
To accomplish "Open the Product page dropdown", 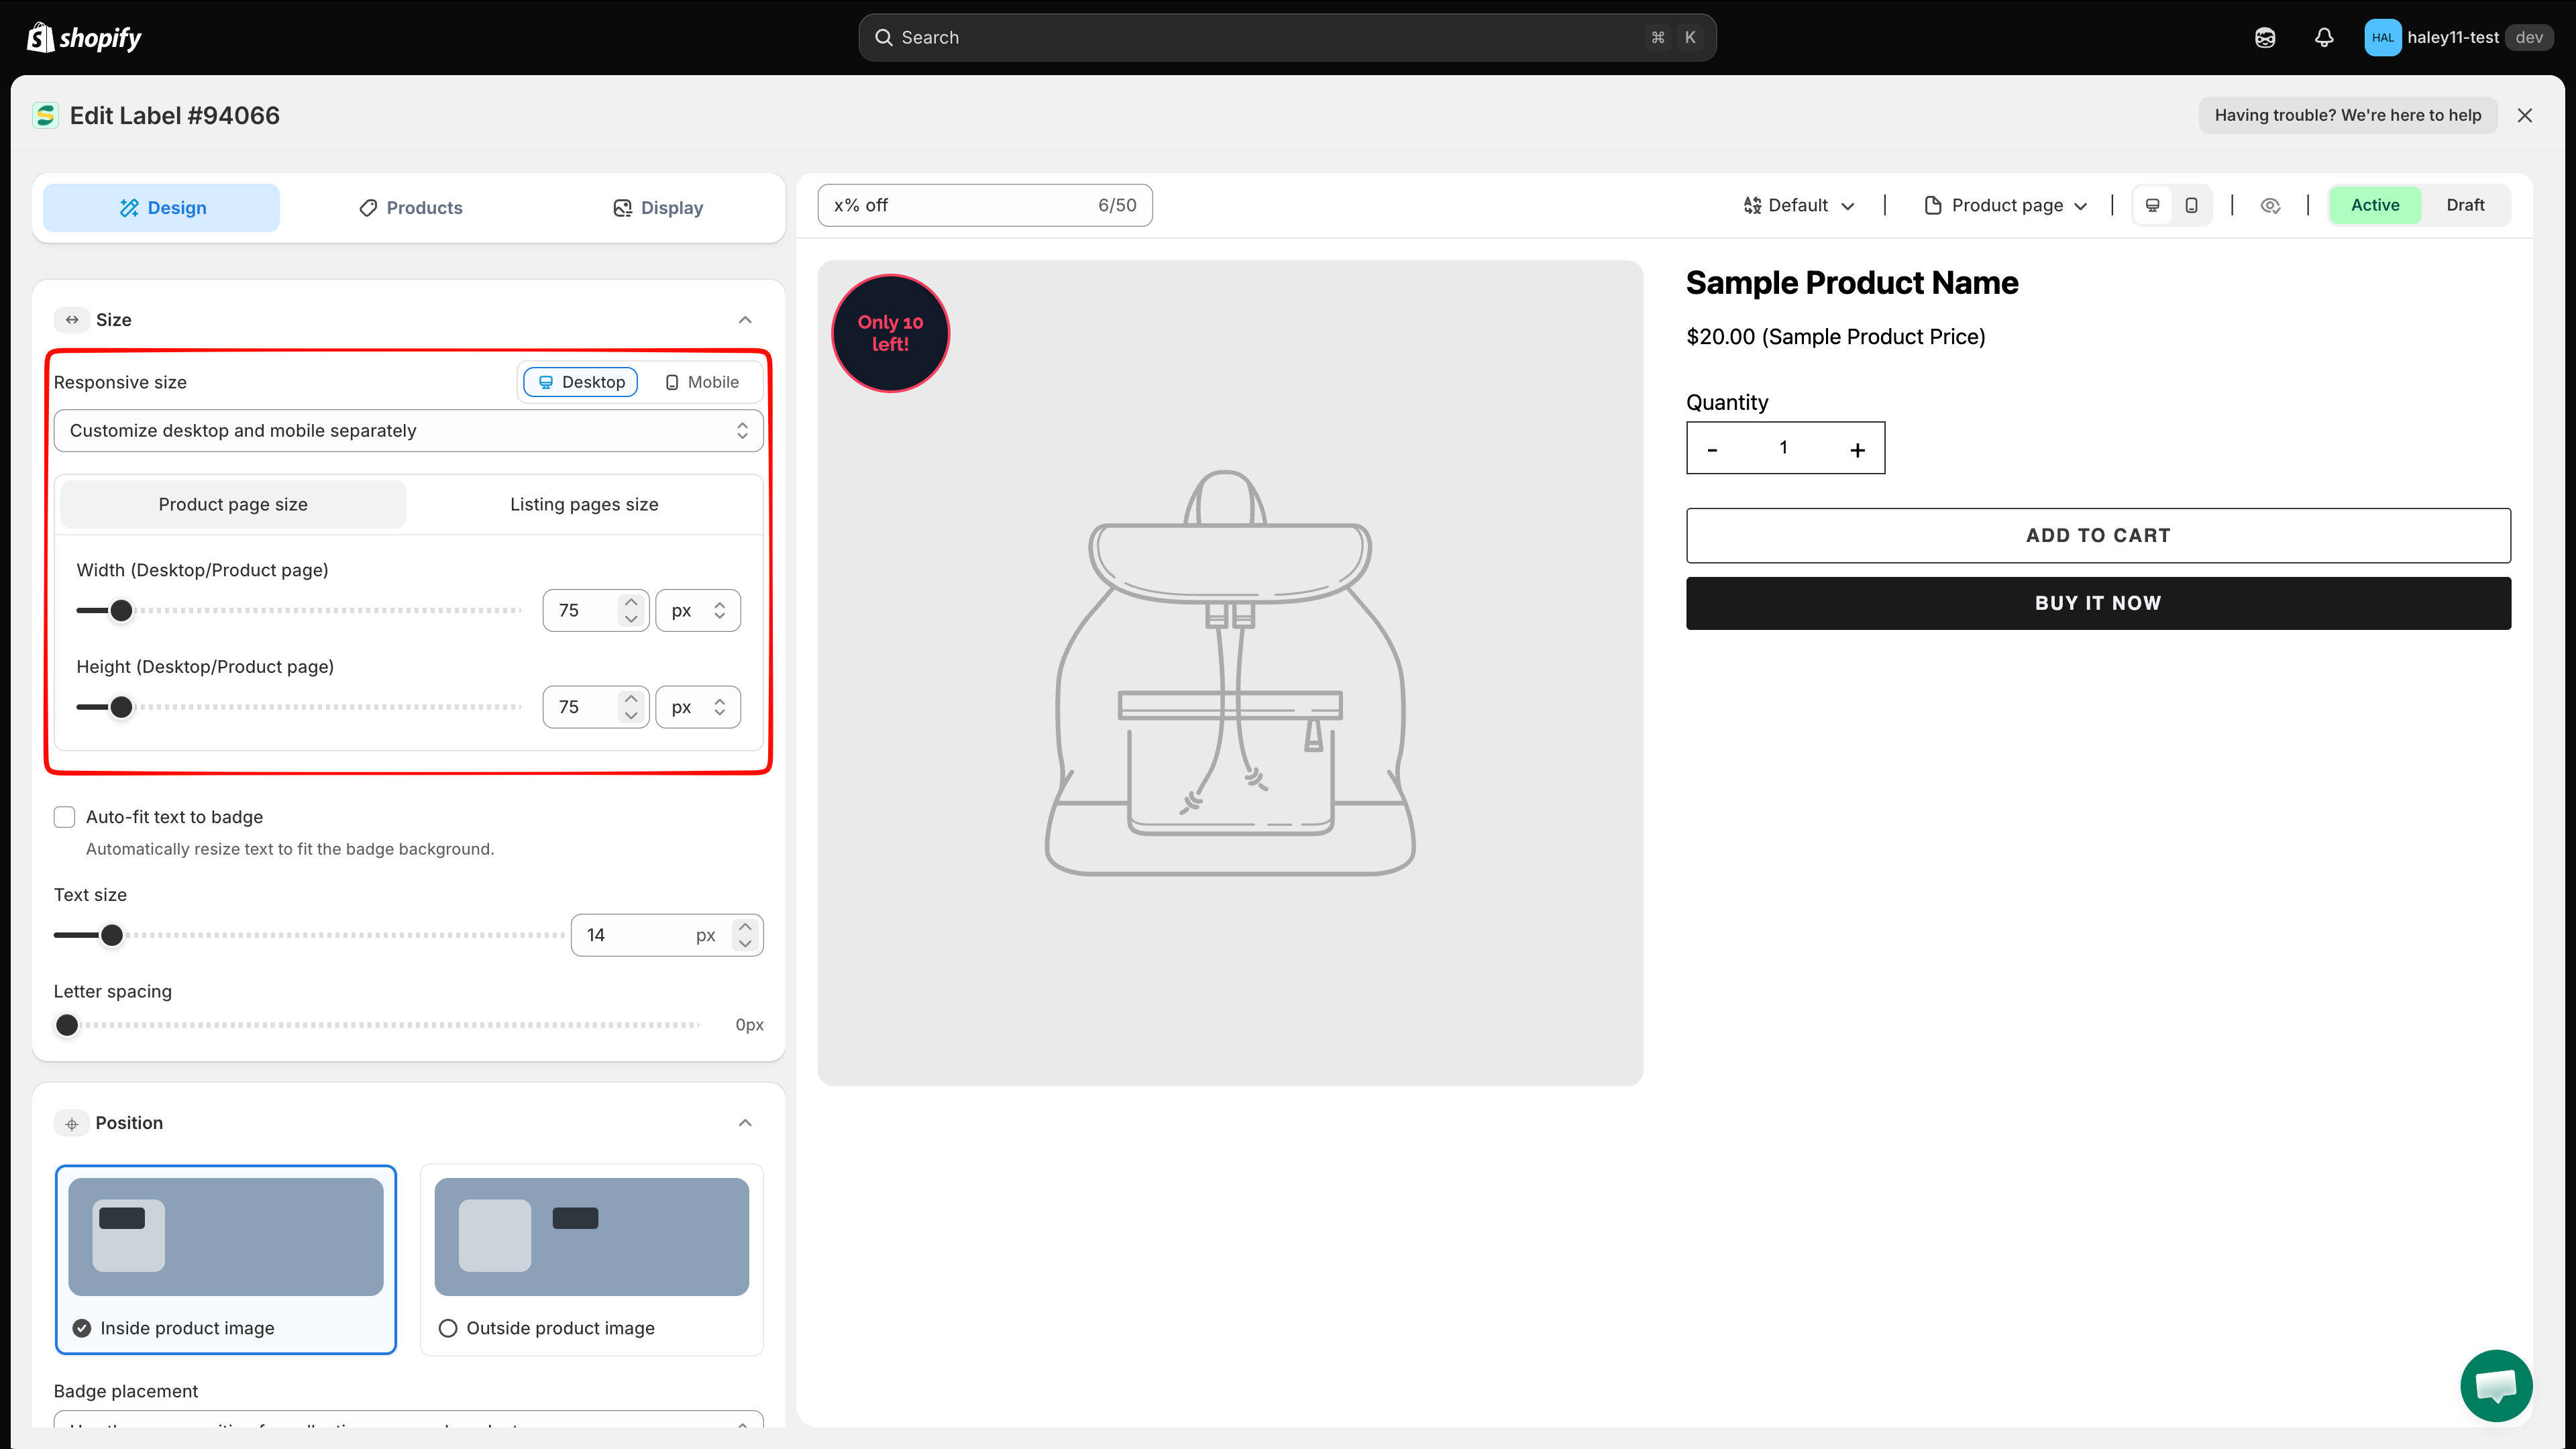I will (x=2006, y=205).
